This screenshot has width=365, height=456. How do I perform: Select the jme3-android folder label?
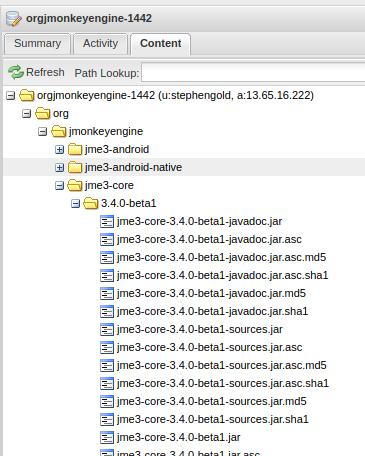coord(117,149)
